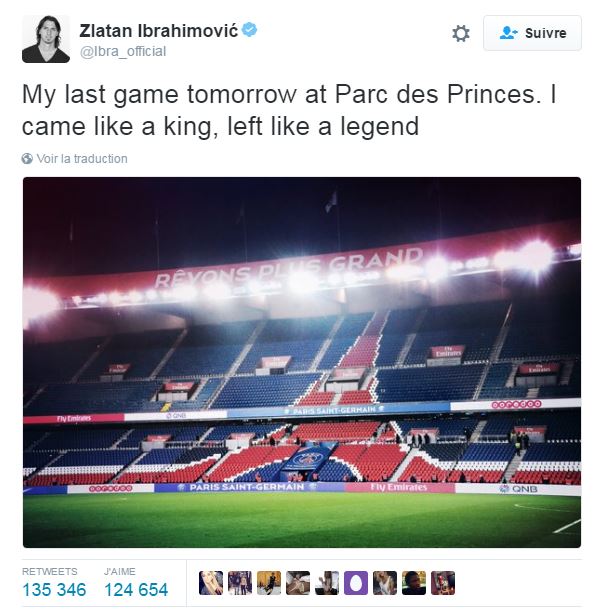Click the blue verified badge icon

tap(249, 30)
